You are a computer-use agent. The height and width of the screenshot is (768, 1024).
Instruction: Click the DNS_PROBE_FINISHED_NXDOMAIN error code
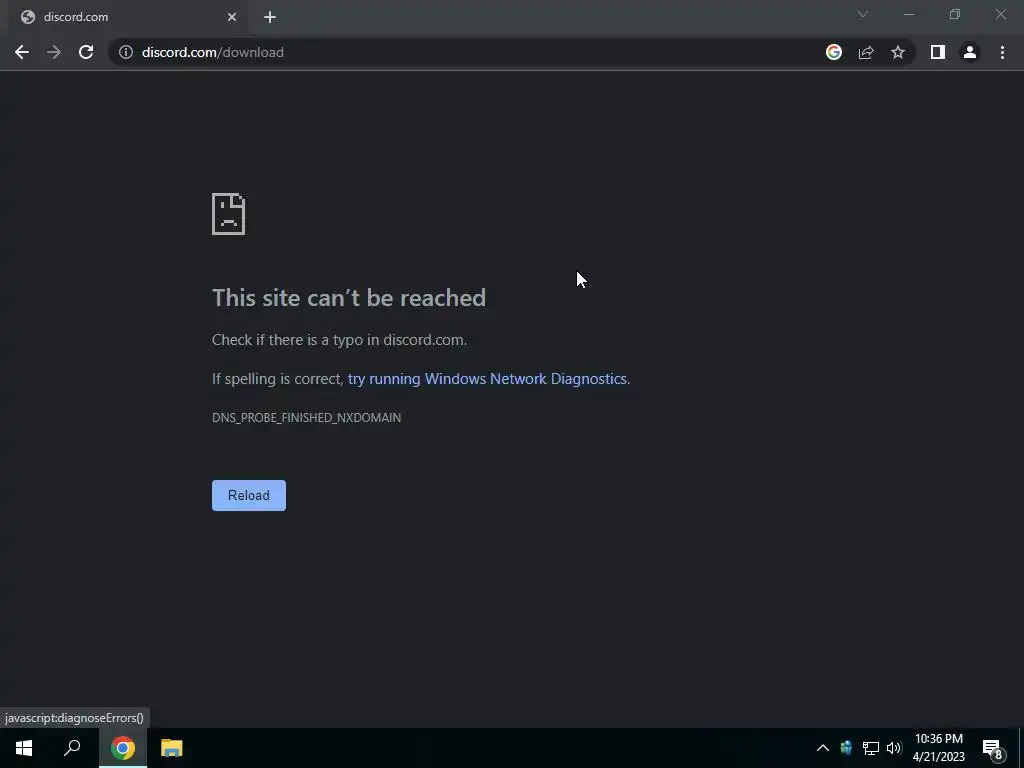306,417
